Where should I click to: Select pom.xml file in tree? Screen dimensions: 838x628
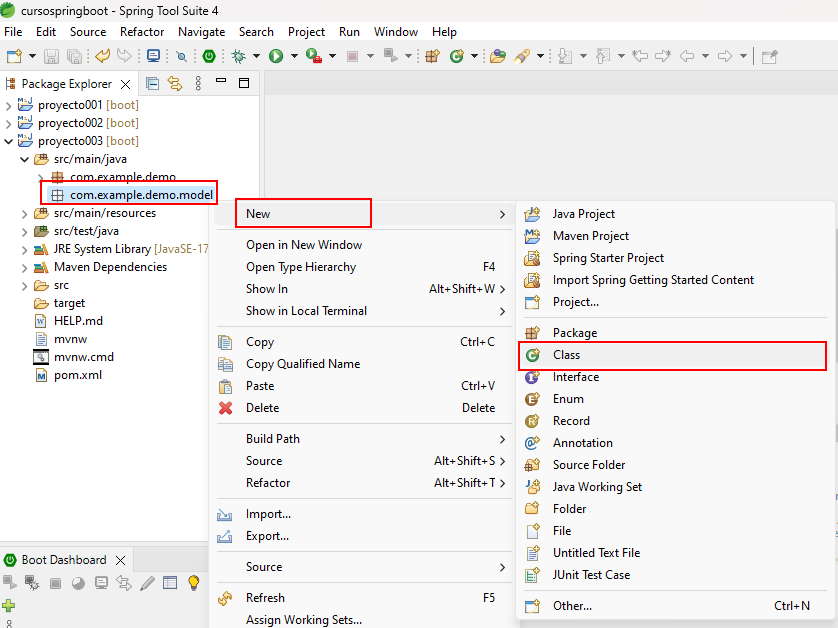[x=77, y=375]
